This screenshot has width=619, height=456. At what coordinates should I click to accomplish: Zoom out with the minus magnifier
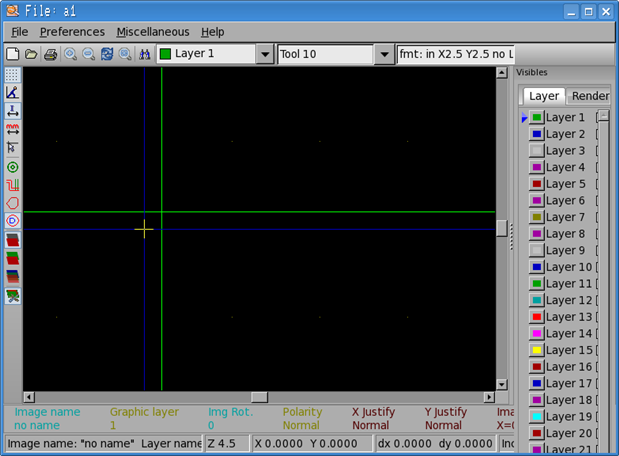[x=88, y=54]
